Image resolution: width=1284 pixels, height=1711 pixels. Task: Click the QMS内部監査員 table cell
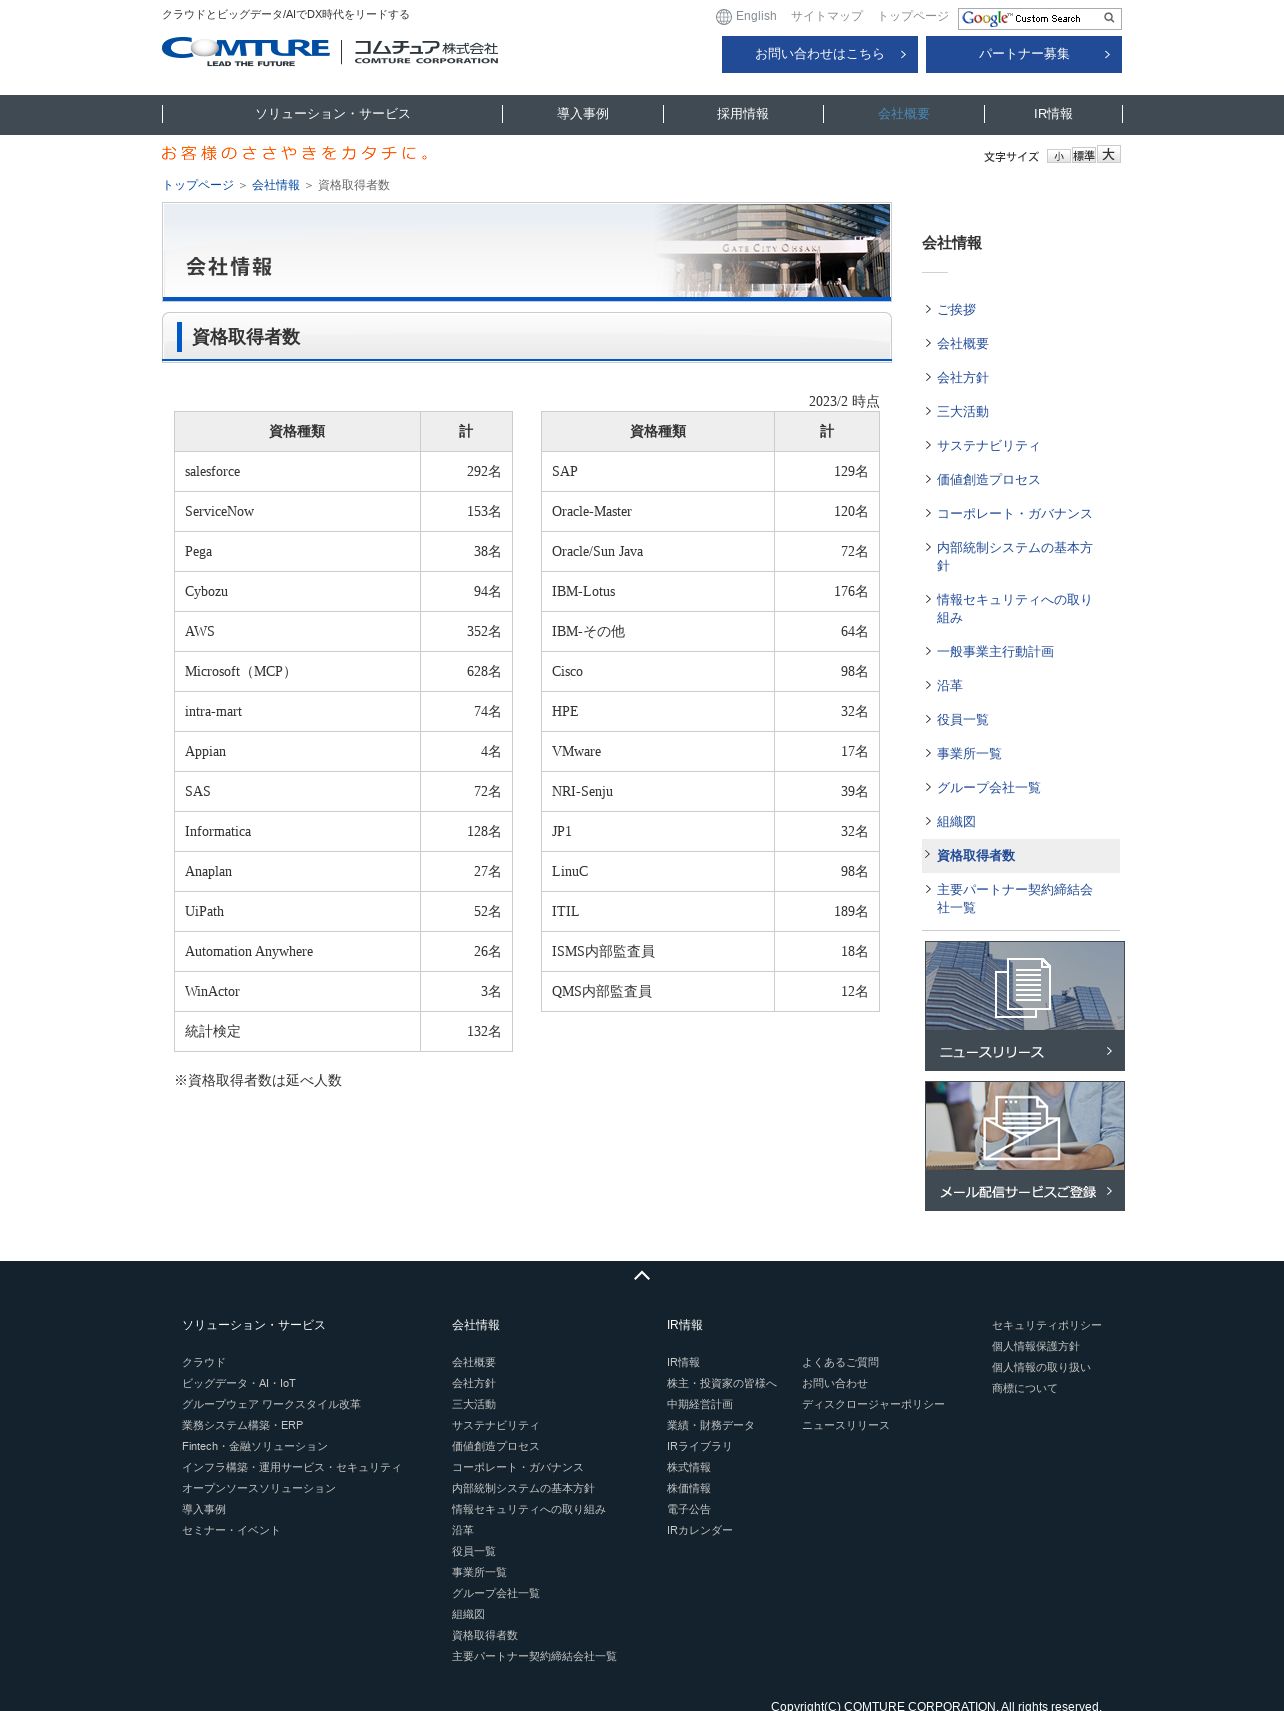[658, 992]
